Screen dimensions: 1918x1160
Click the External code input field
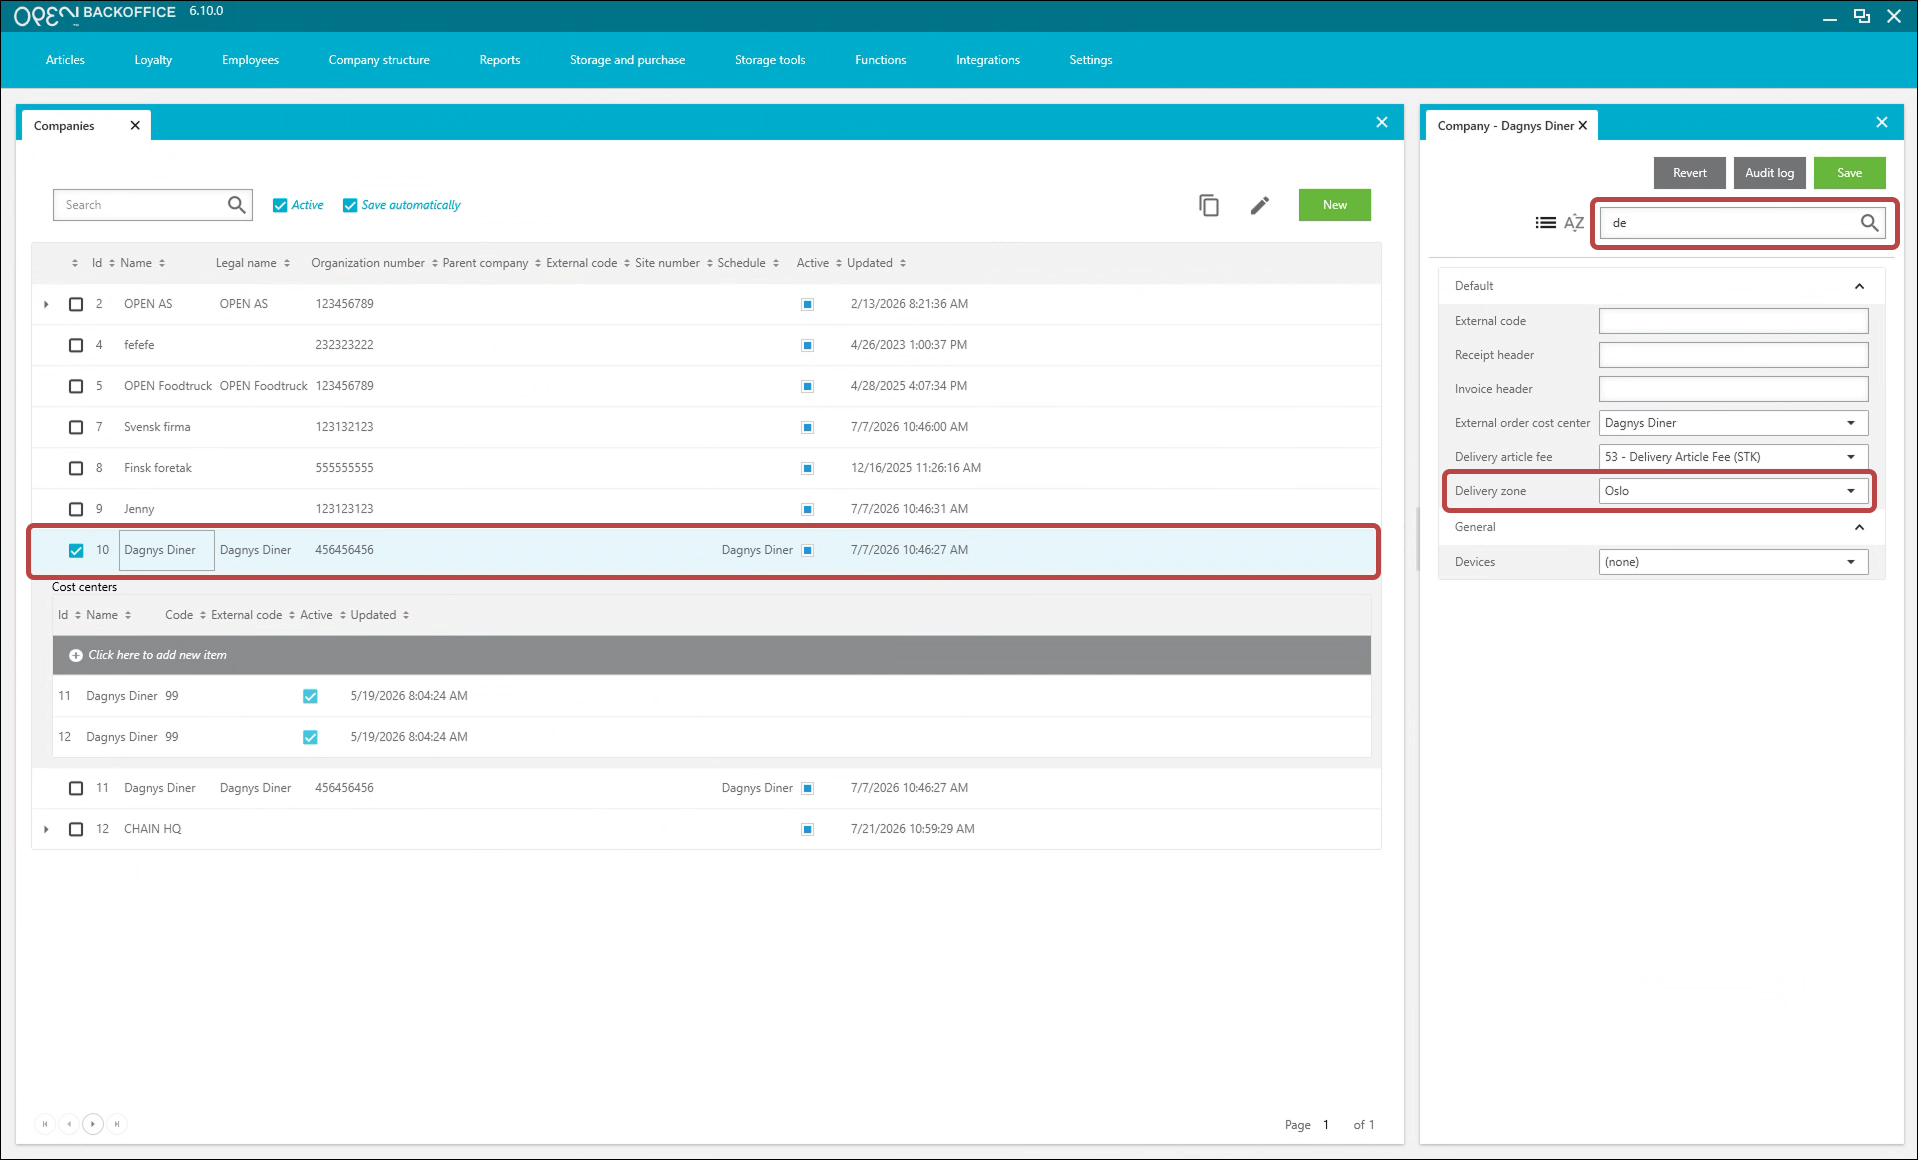1733,321
